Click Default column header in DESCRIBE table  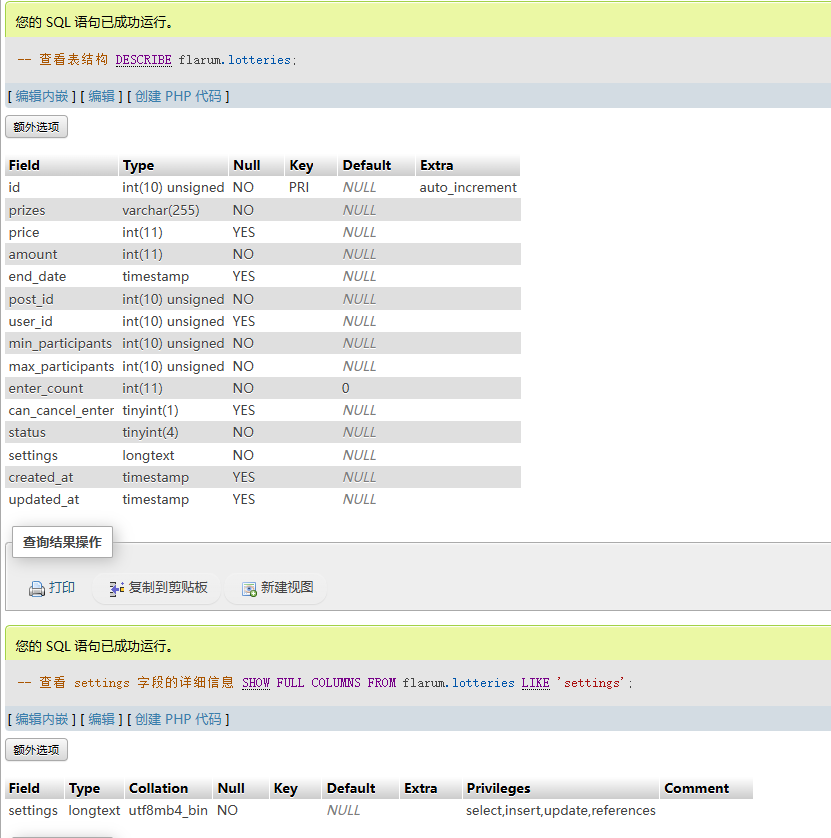click(377, 166)
